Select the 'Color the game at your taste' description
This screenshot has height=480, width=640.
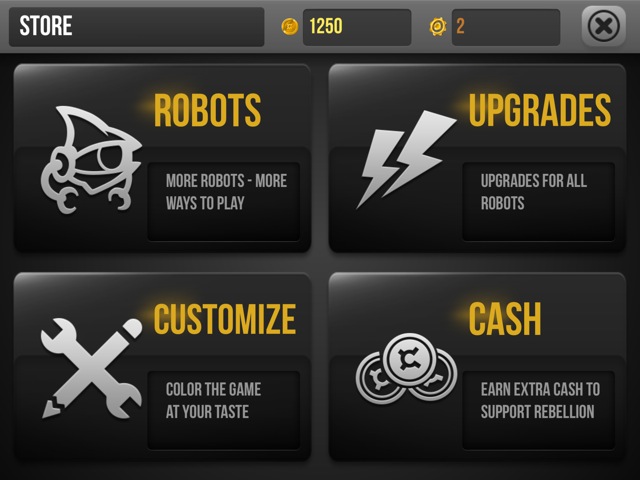coord(213,400)
